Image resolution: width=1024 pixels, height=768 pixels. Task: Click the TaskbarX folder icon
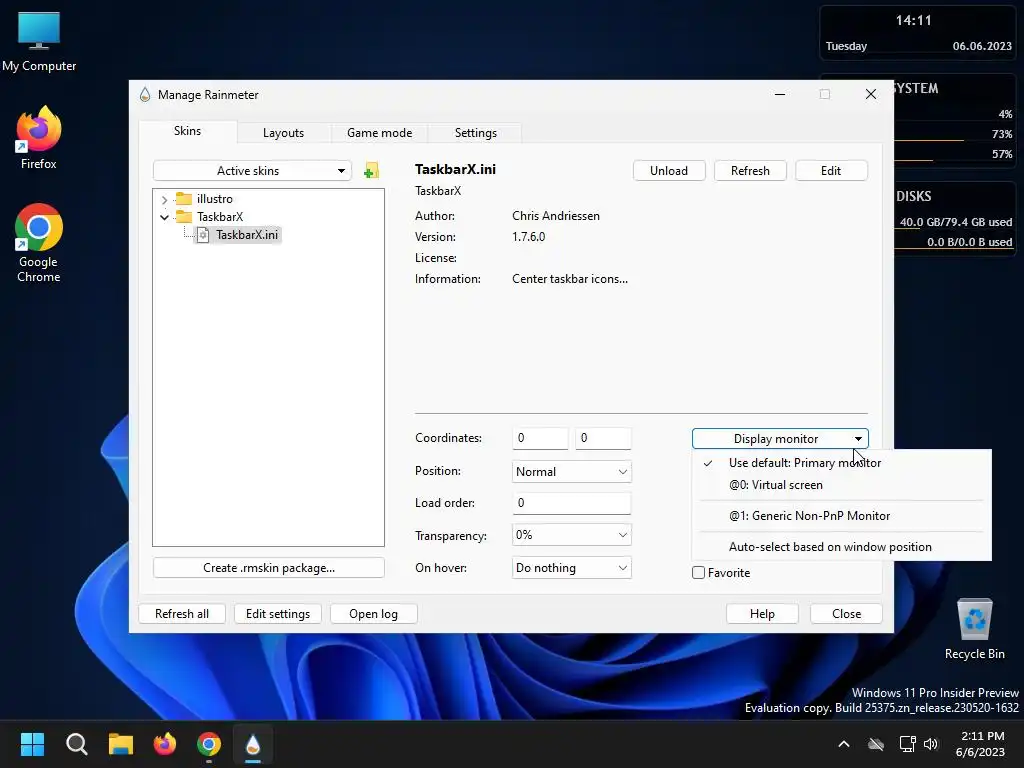tap(184, 217)
